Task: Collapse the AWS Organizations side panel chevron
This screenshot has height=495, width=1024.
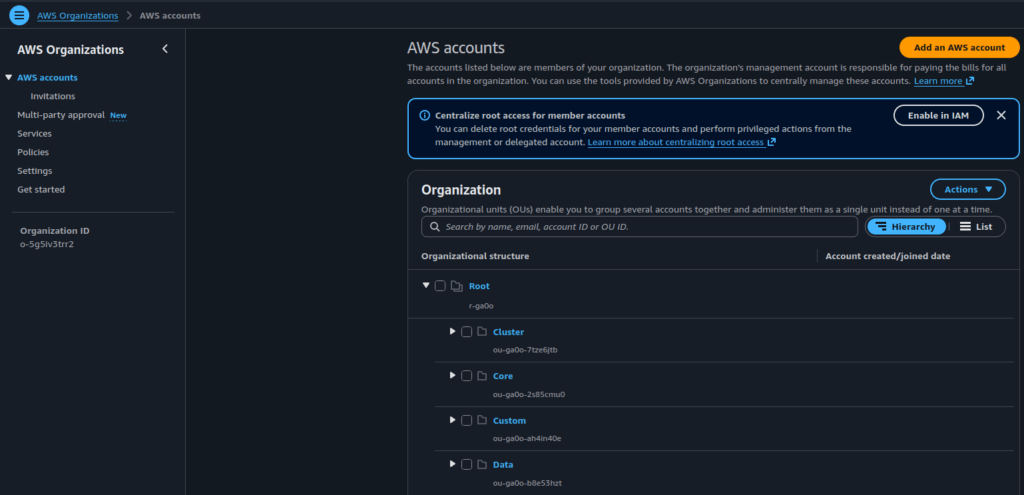Action: pyautogui.click(x=165, y=49)
